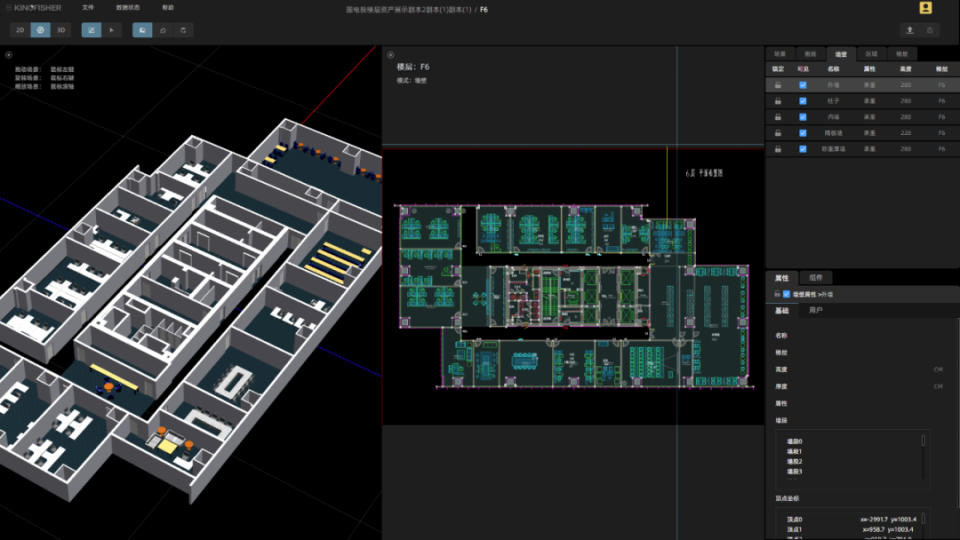Select the arrow pointer tool
The width and height of the screenshot is (960, 540).
(111, 30)
